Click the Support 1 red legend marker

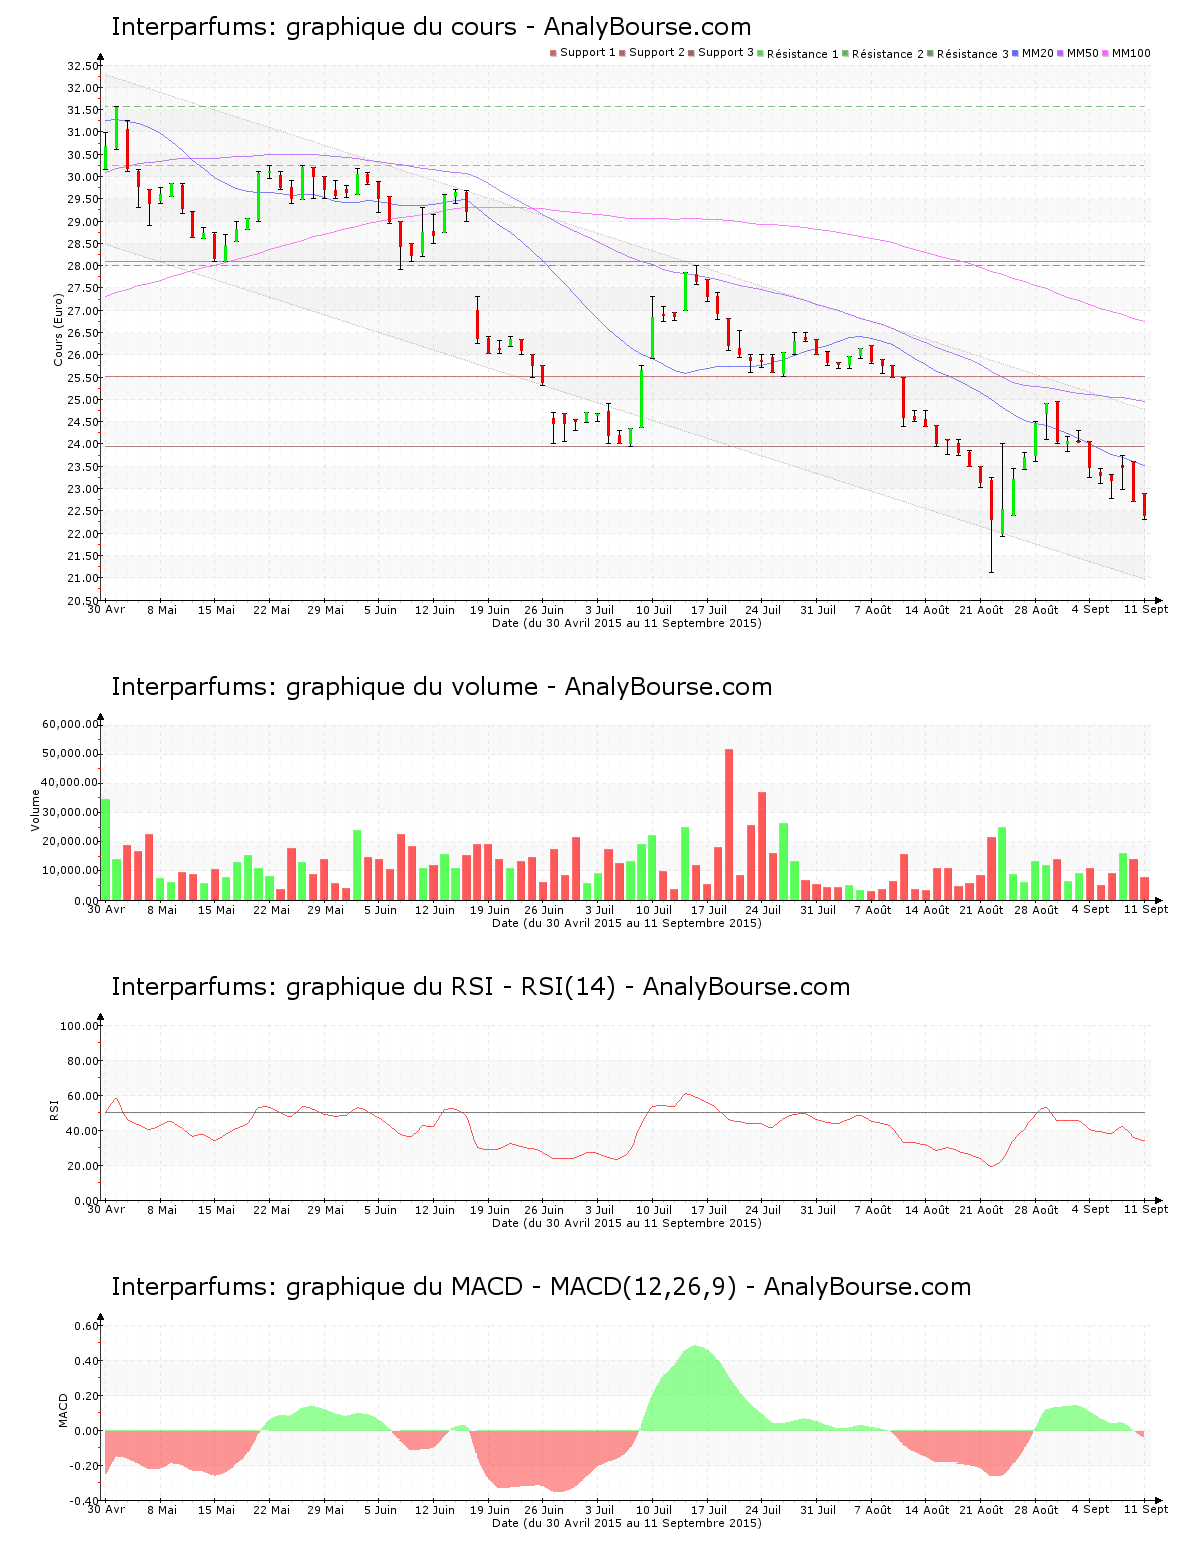click(553, 53)
